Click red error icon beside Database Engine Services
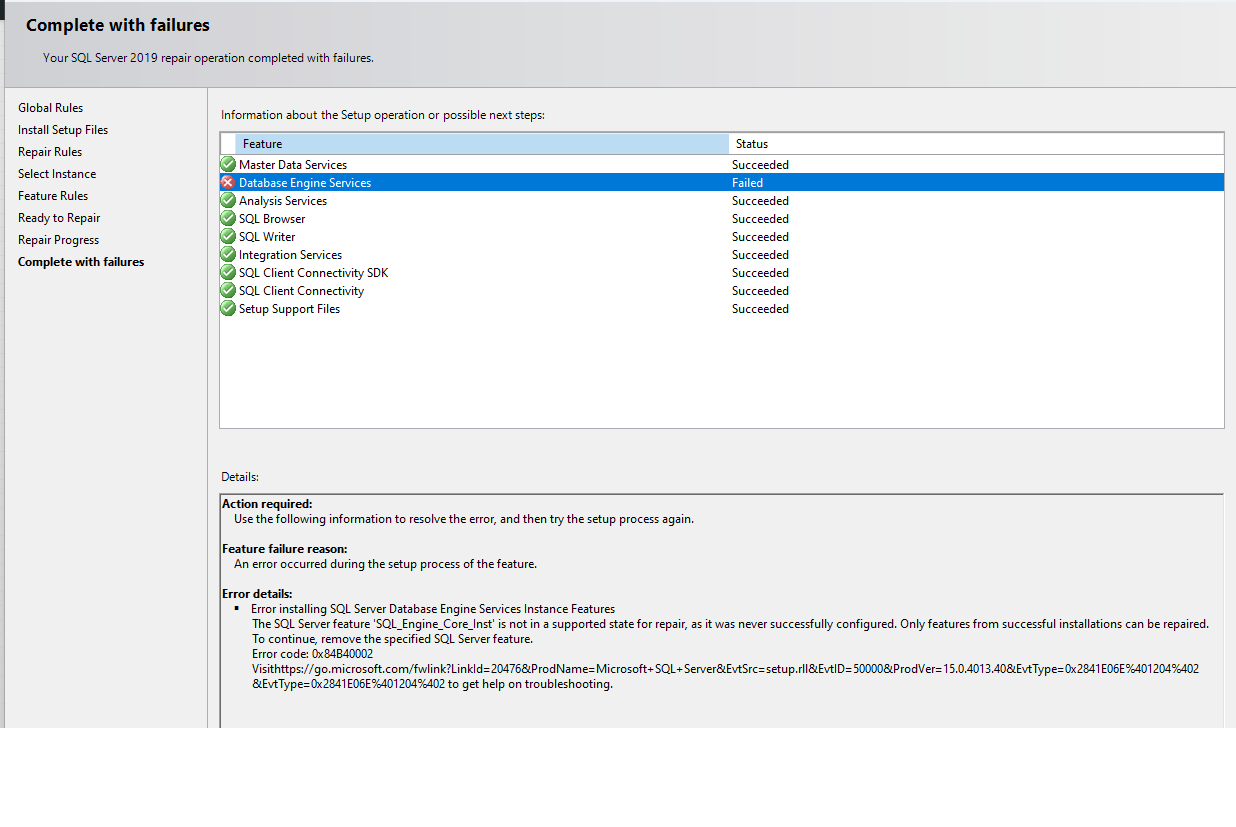The width and height of the screenshot is (1236, 827). 228,183
